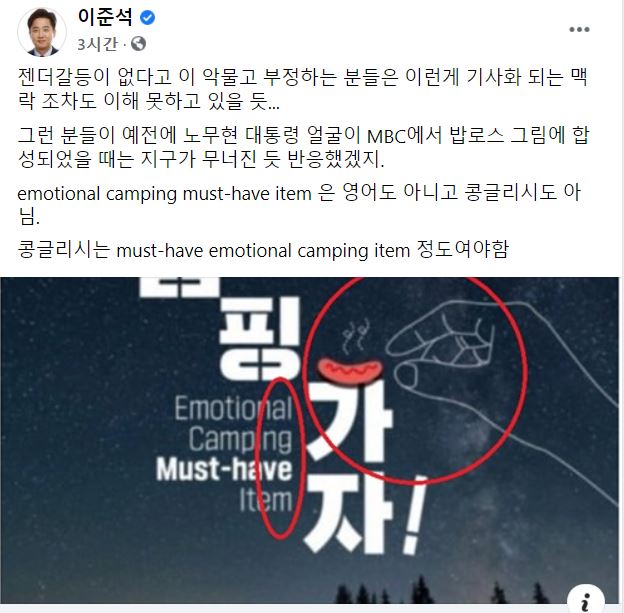This screenshot has height=613, width=624.
Task: Click the line starting "콩글리시는 must-have"
Action: click(x=263, y=250)
